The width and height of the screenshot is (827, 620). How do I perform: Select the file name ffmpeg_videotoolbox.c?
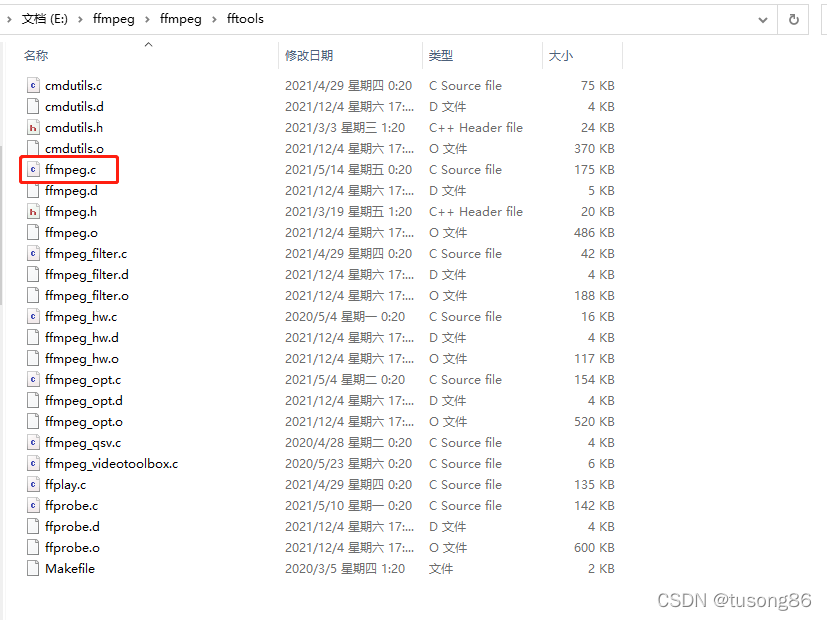(x=111, y=463)
